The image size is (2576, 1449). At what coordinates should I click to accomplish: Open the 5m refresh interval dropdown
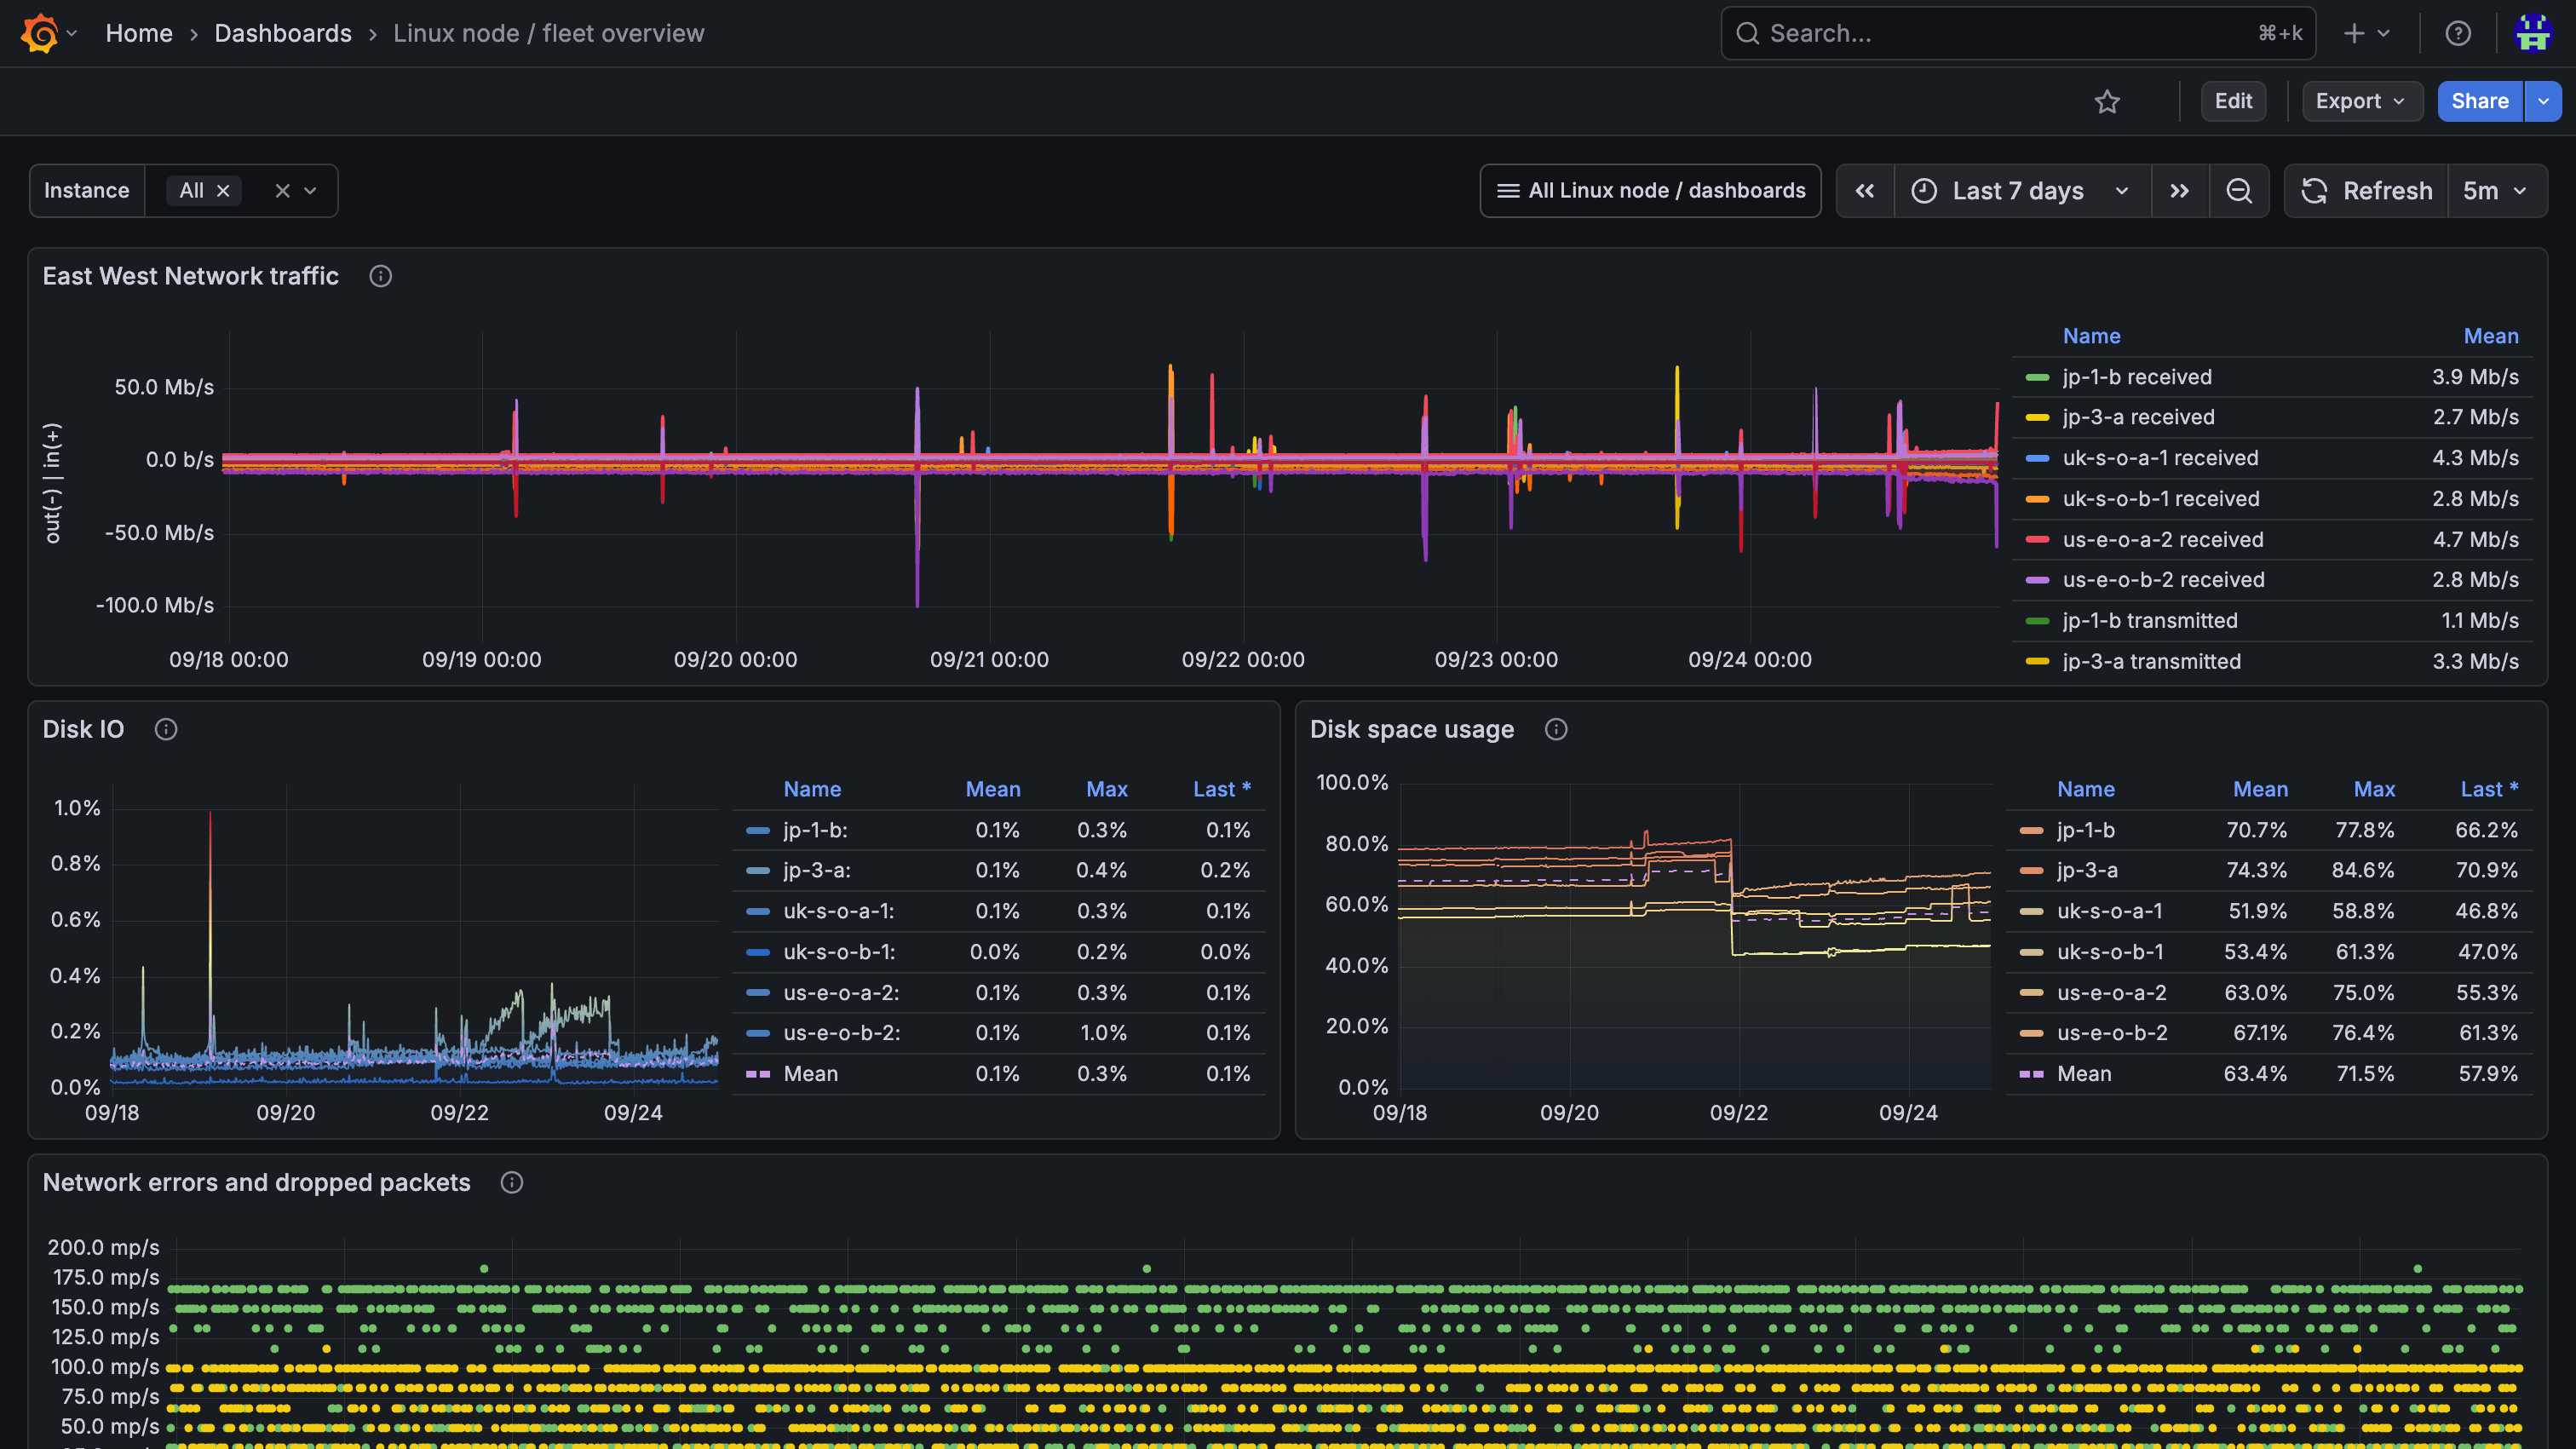coord(2496,191)
